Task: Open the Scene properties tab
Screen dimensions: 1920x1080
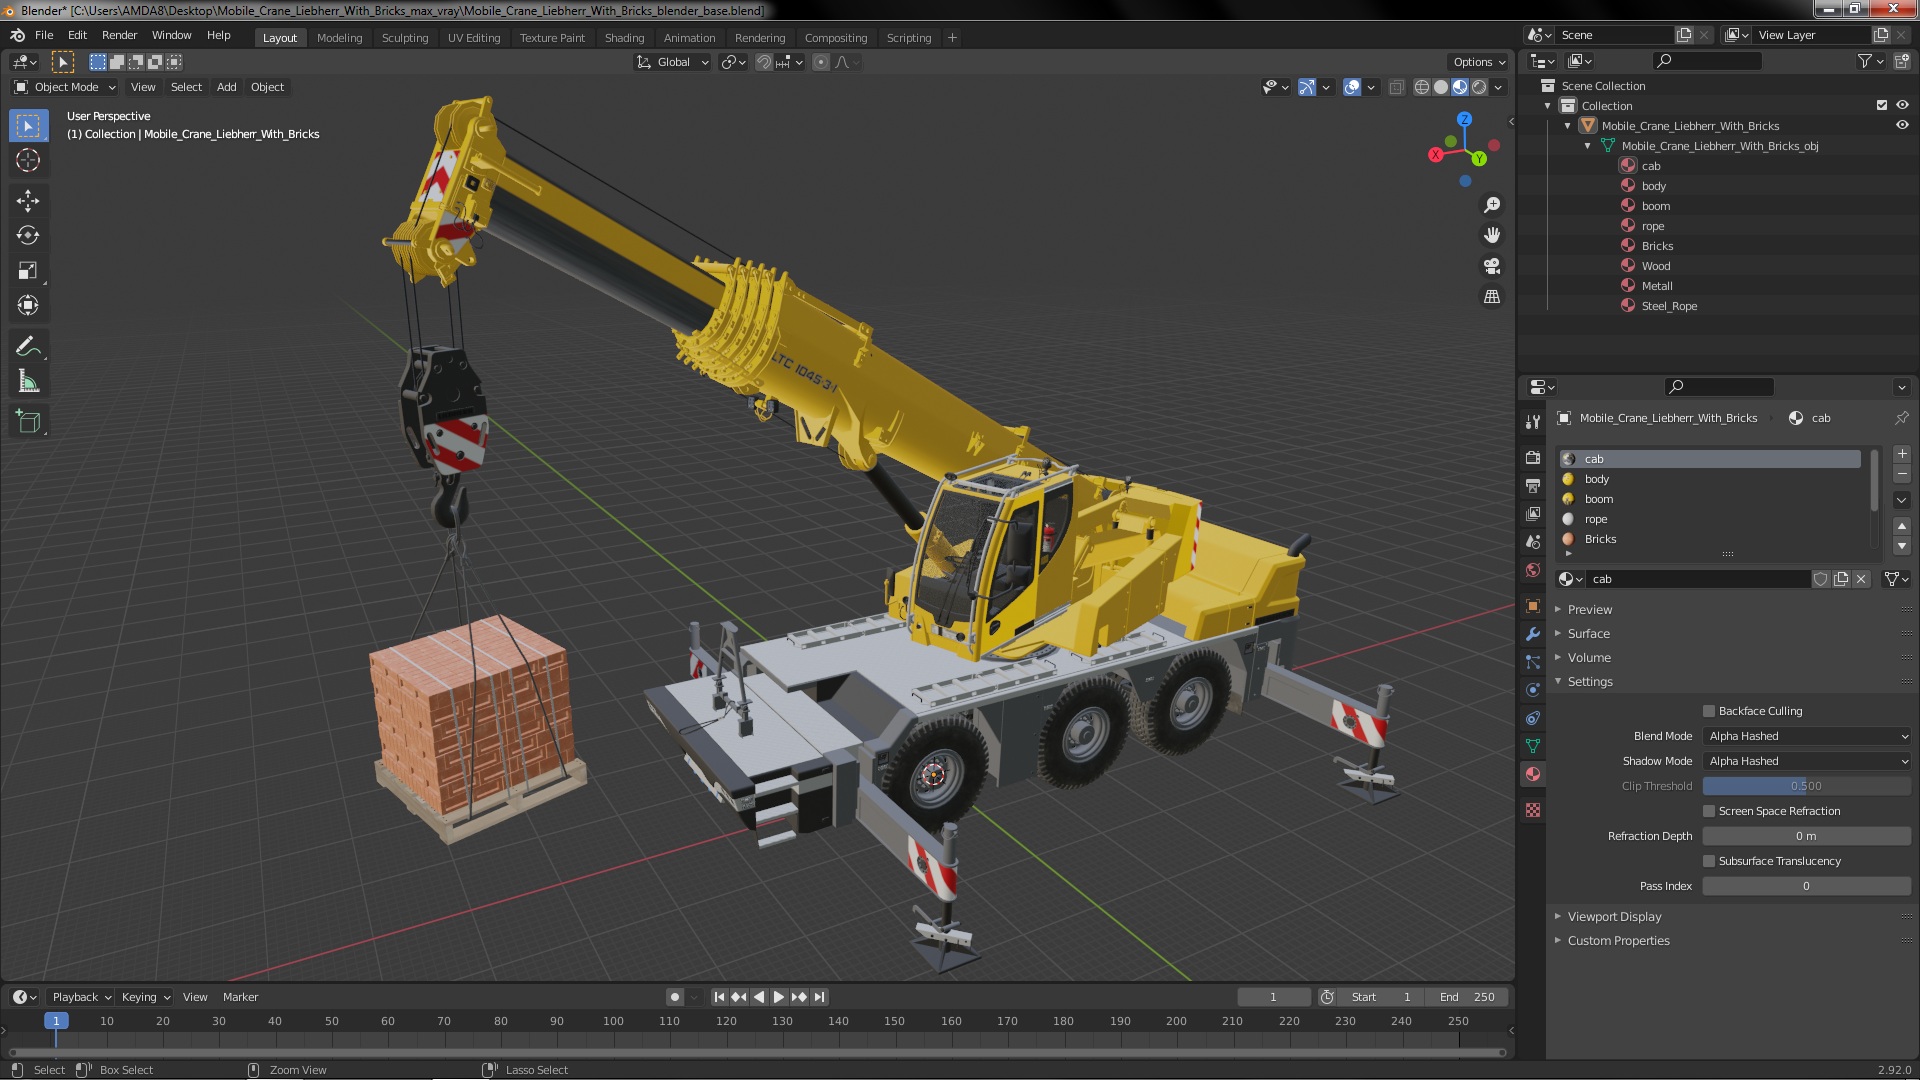Action: (1532, 542)
